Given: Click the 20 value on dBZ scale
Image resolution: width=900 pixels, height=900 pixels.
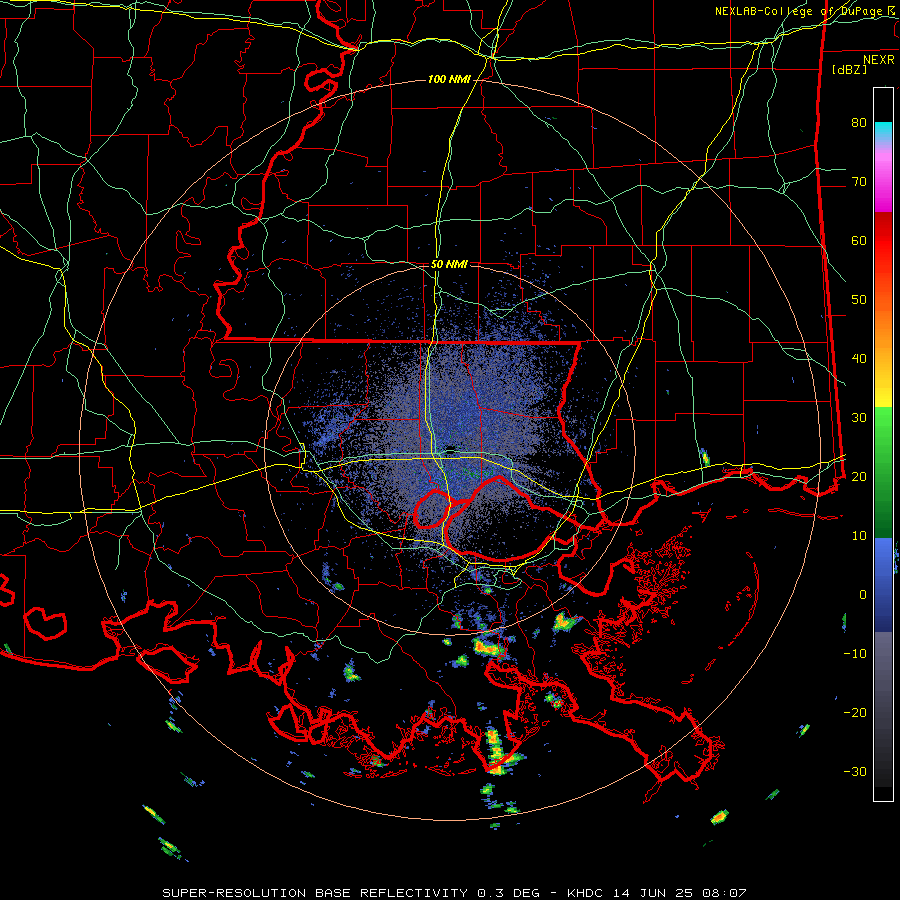Looking at the screenshot, I should (859, 476).
